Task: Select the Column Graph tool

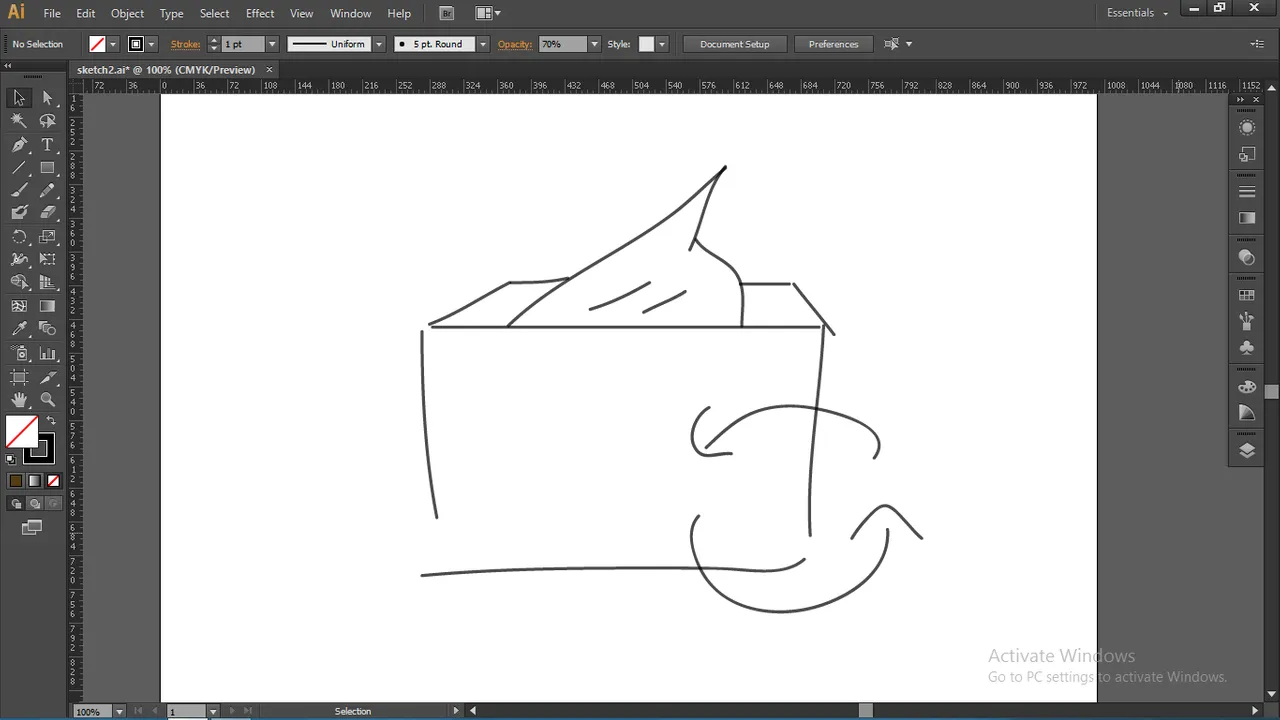Action: pos(47,354)
